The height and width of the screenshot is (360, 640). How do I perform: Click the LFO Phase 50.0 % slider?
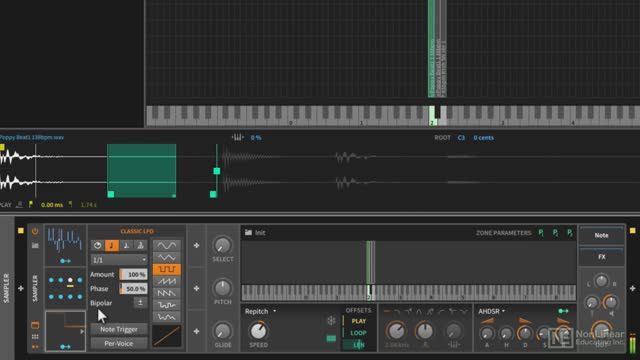(133, 289)
